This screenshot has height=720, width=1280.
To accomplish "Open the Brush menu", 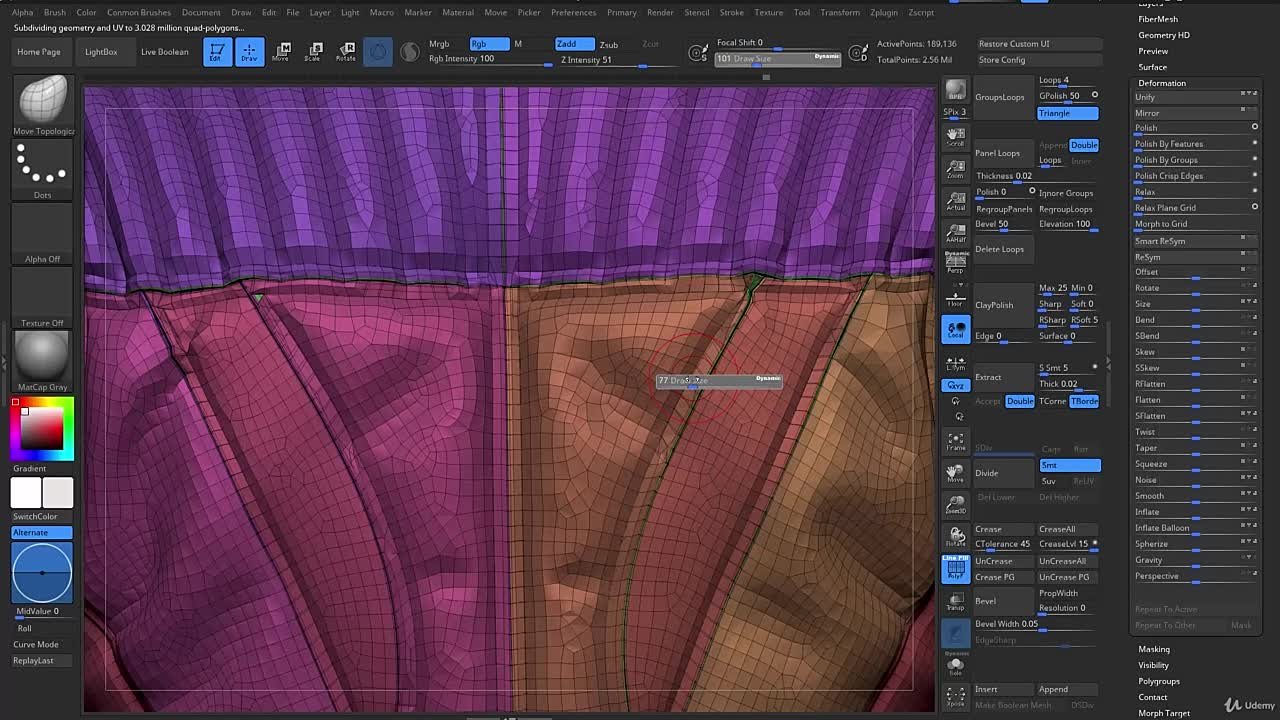I will tap(54, 13).
